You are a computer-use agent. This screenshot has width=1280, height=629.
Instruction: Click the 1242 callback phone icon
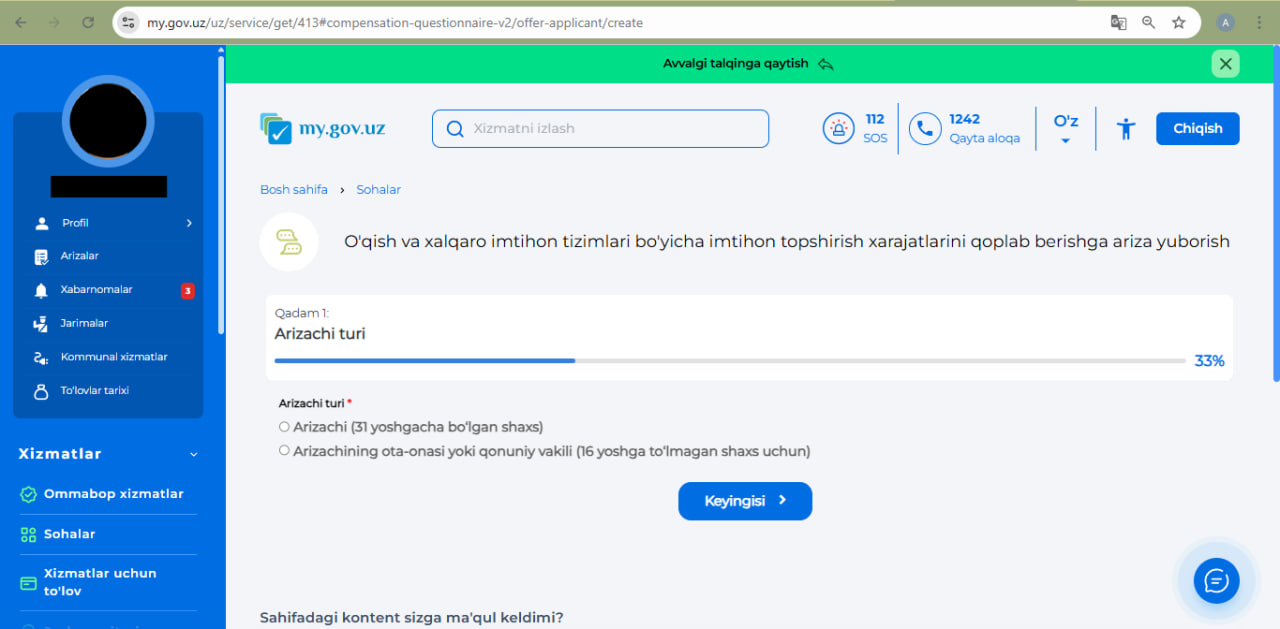point(926,128)
